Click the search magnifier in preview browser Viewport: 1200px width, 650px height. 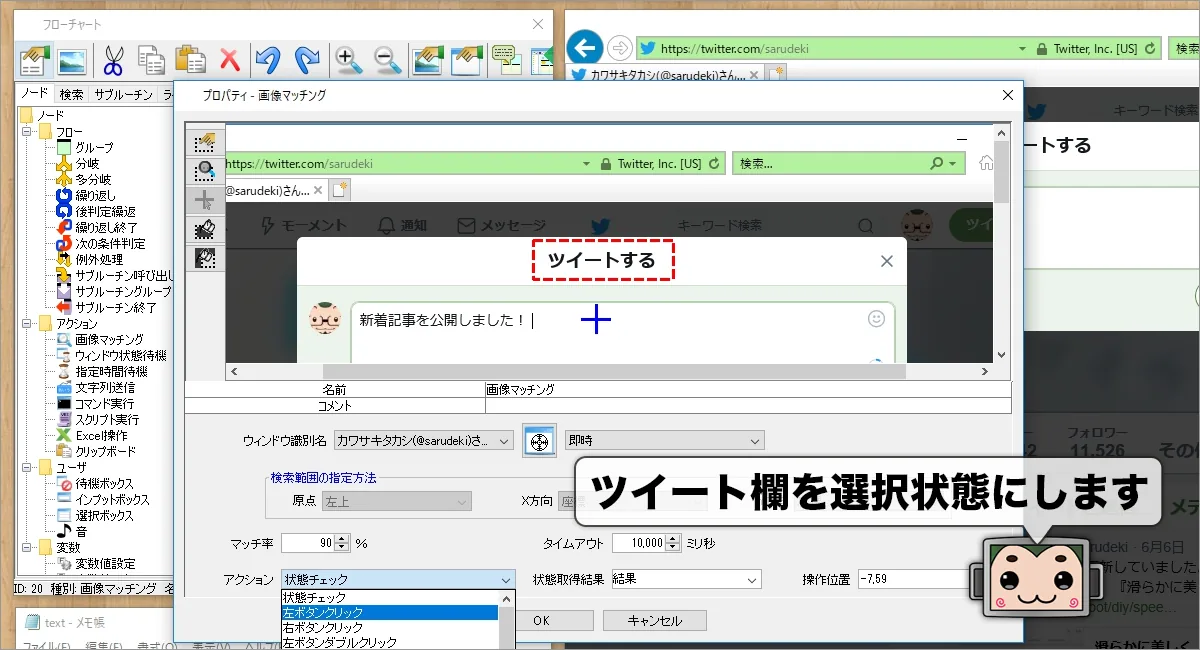click(937, 164)
